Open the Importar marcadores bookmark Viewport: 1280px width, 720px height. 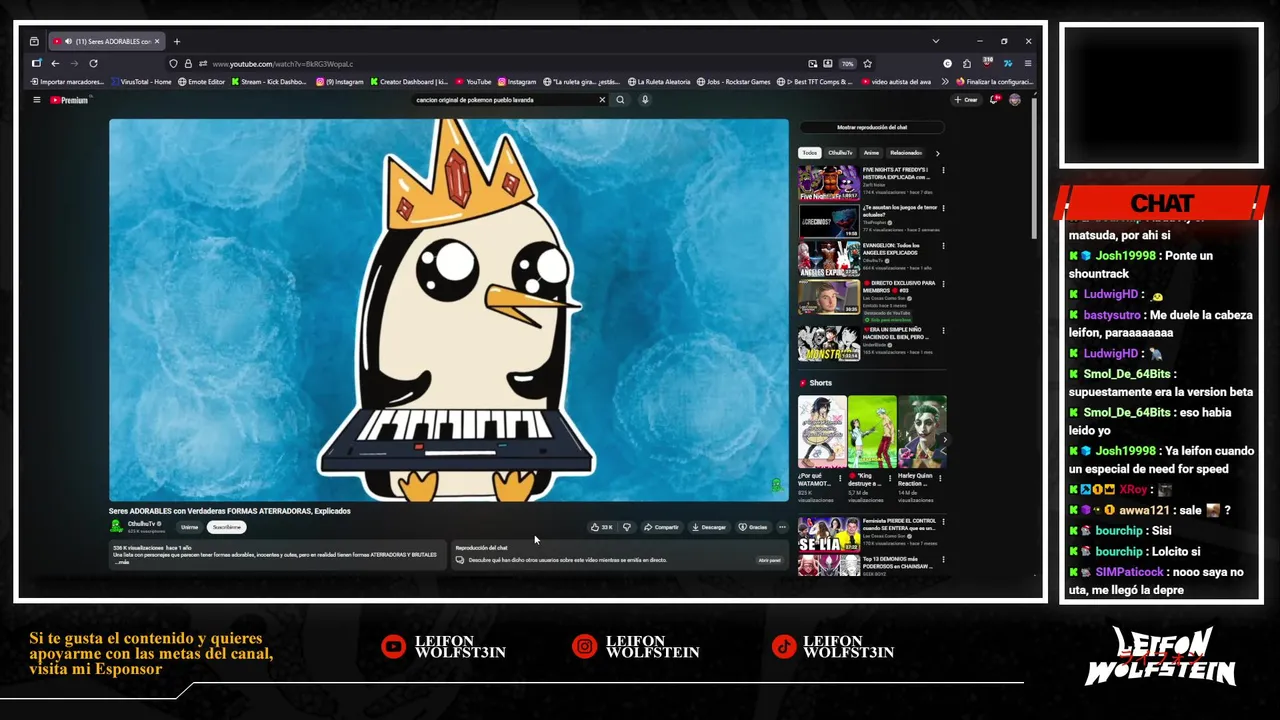(67, 82)
